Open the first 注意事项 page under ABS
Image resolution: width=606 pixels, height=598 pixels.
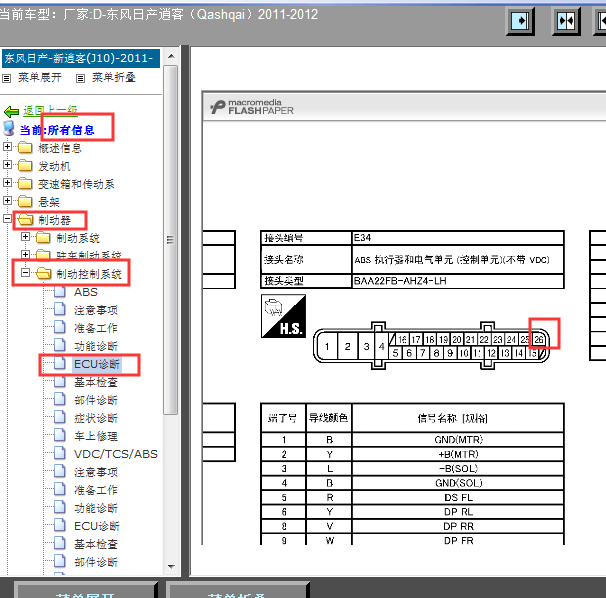click(x=96, y=310)
